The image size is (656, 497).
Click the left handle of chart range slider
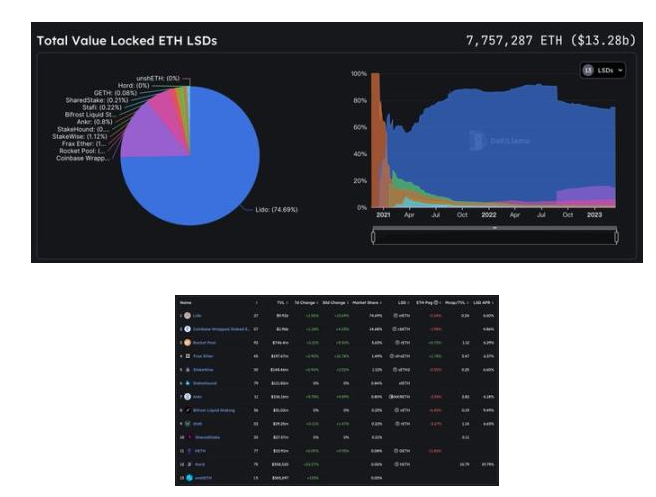point(373,237)
